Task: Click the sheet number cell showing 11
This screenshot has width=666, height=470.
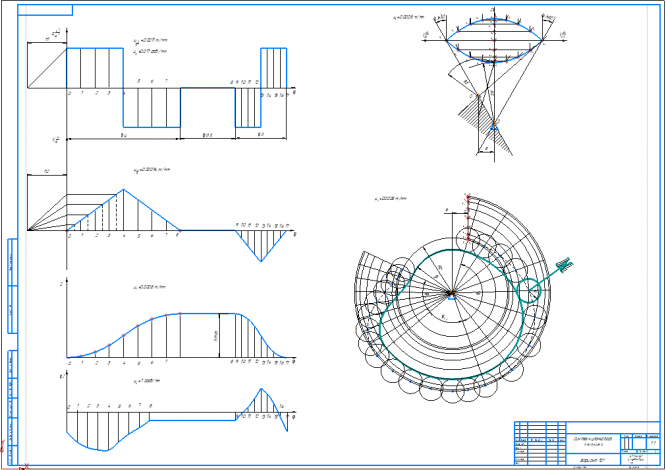Action: (653, 443)
